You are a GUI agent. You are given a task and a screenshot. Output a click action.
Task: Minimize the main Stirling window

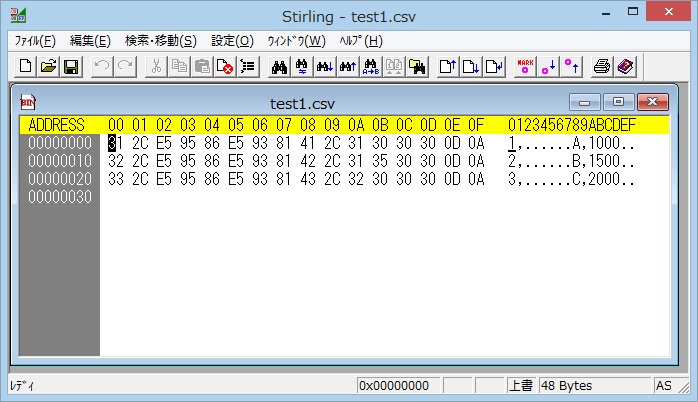tap(606, 12)
